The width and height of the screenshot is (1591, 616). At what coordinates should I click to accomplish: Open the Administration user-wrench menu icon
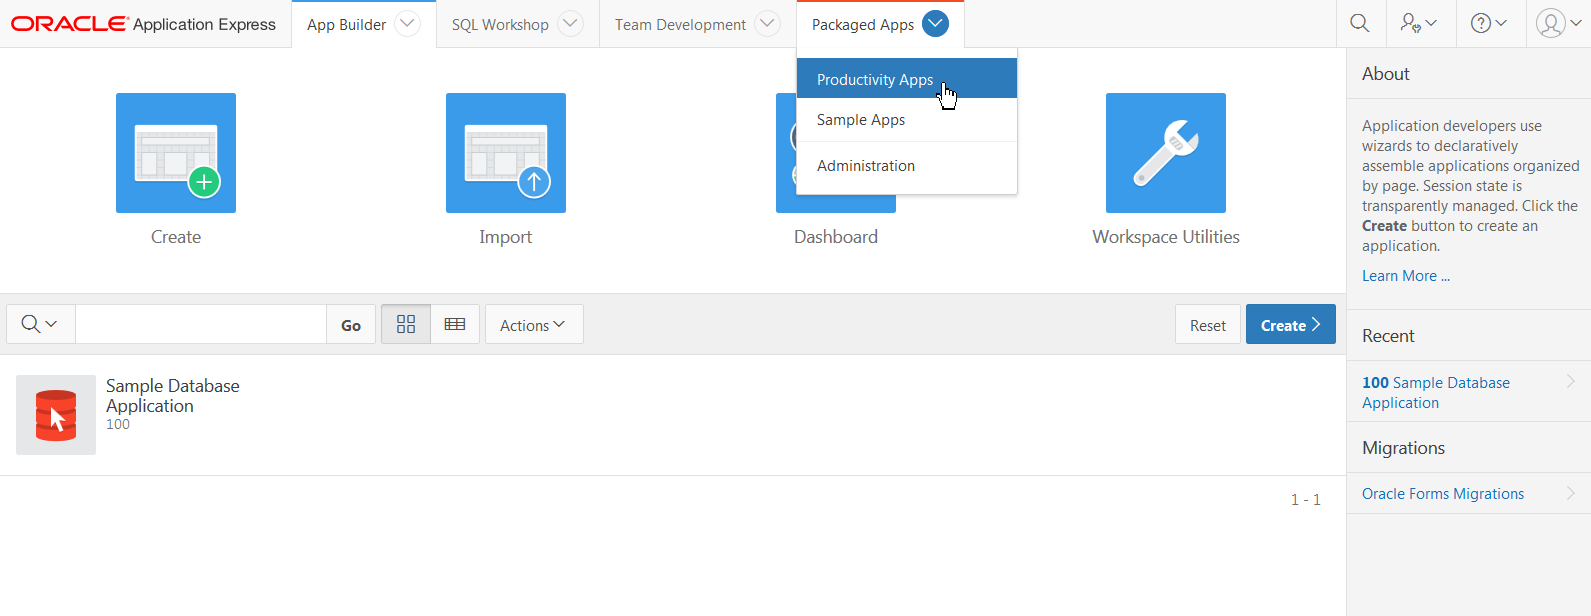pyautogui.click(x=1418, y=23)
